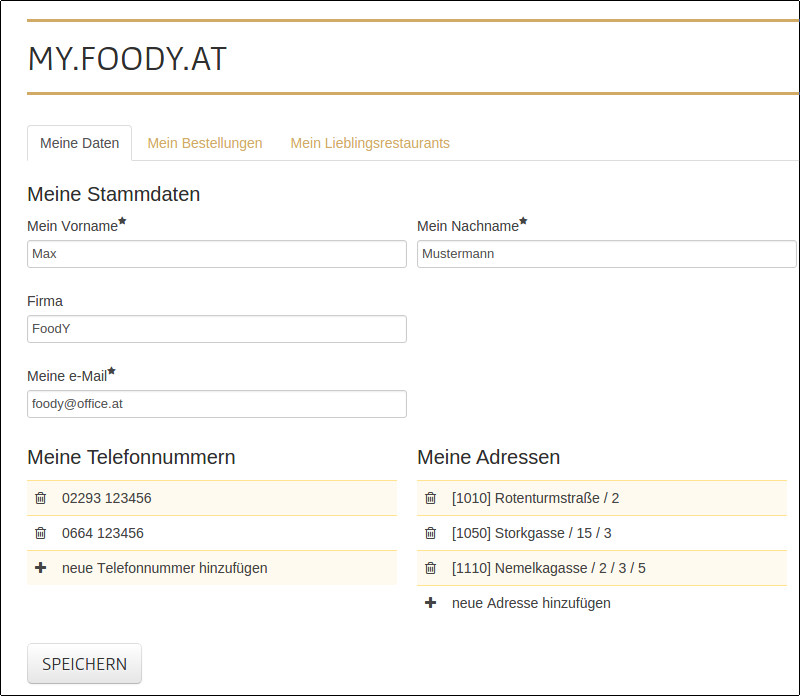The image size is (800, 696).
Task: Click into Mein Nachname text field
Action: click(606, 254)
